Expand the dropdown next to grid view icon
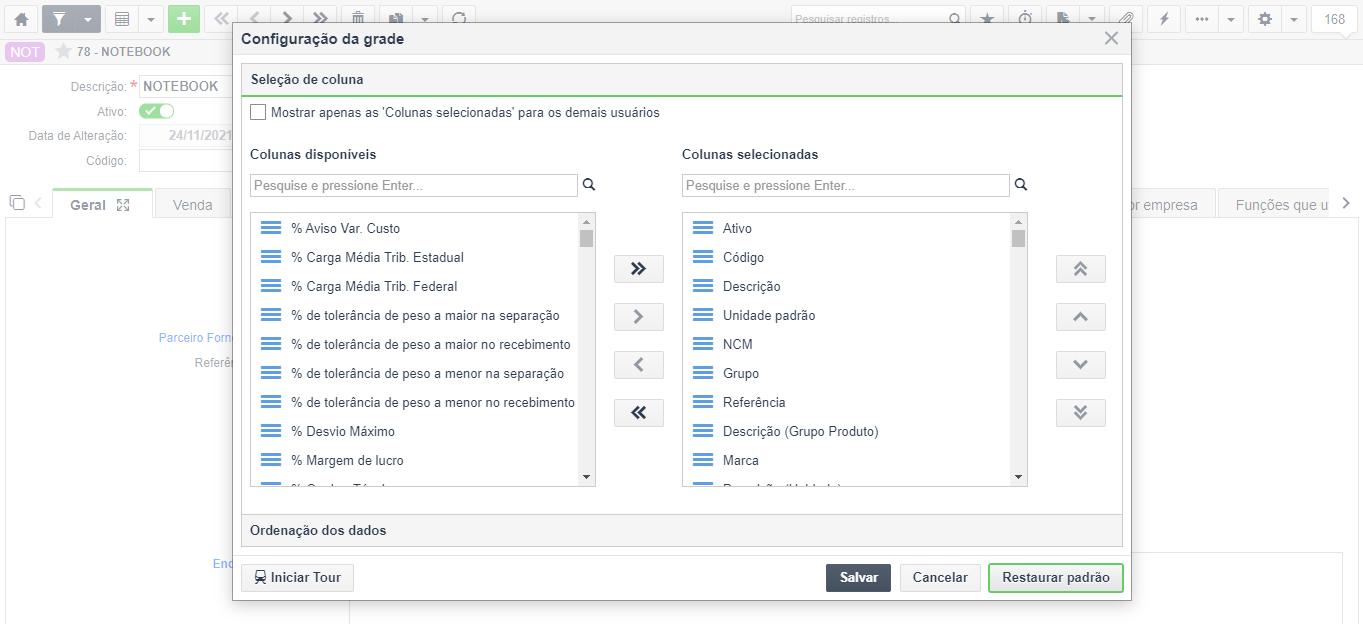Screen dimensions: 1363x624 pos(151,19)
